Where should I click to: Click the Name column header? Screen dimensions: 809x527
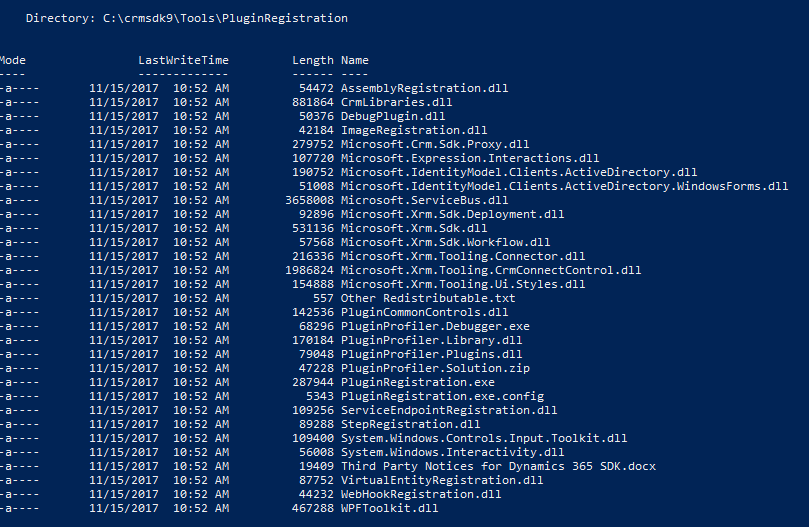point(354,60)
